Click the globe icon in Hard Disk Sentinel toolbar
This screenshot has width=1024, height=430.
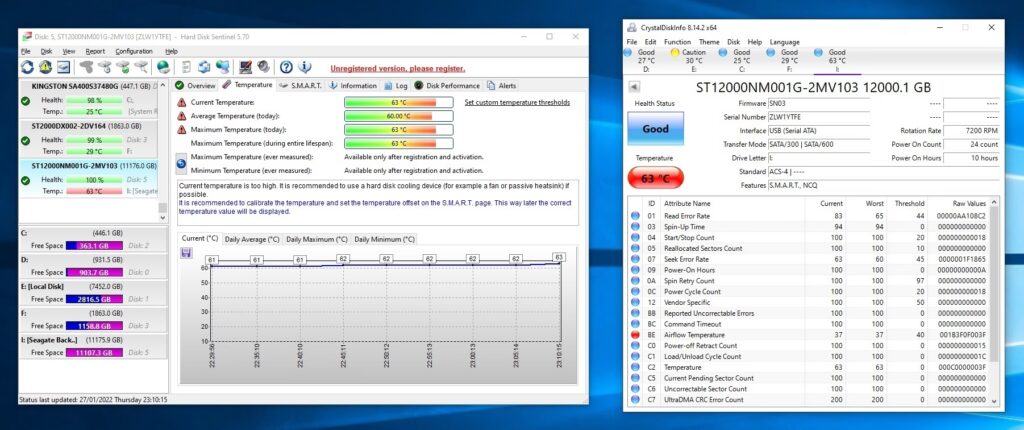click(163, 68)
